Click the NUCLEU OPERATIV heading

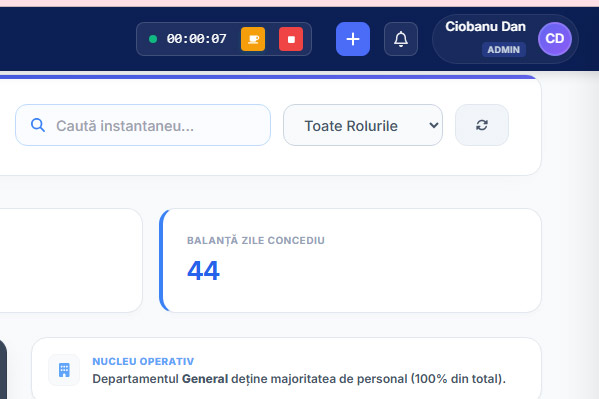pos(143,361)
